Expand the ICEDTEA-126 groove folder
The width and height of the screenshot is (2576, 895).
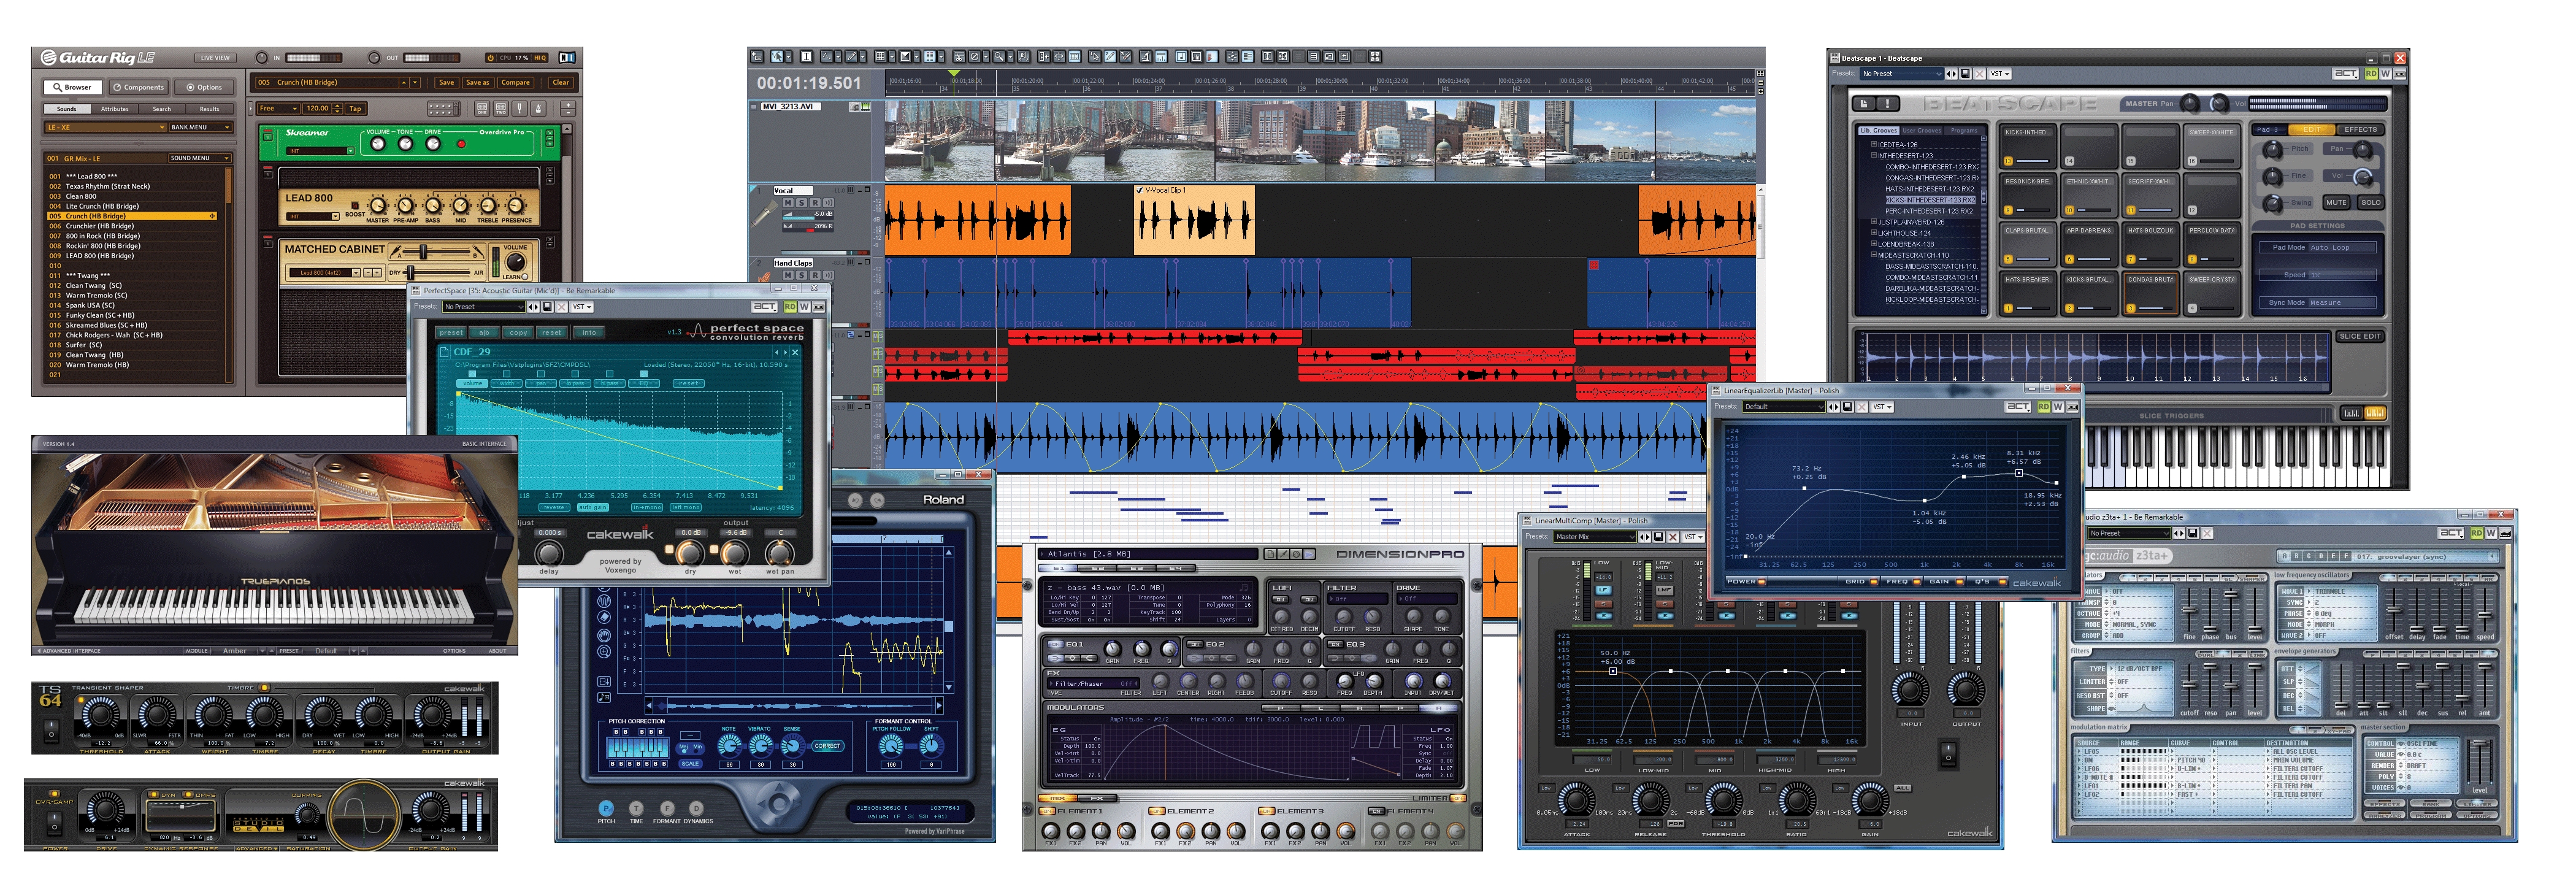tap(1874, 145)
